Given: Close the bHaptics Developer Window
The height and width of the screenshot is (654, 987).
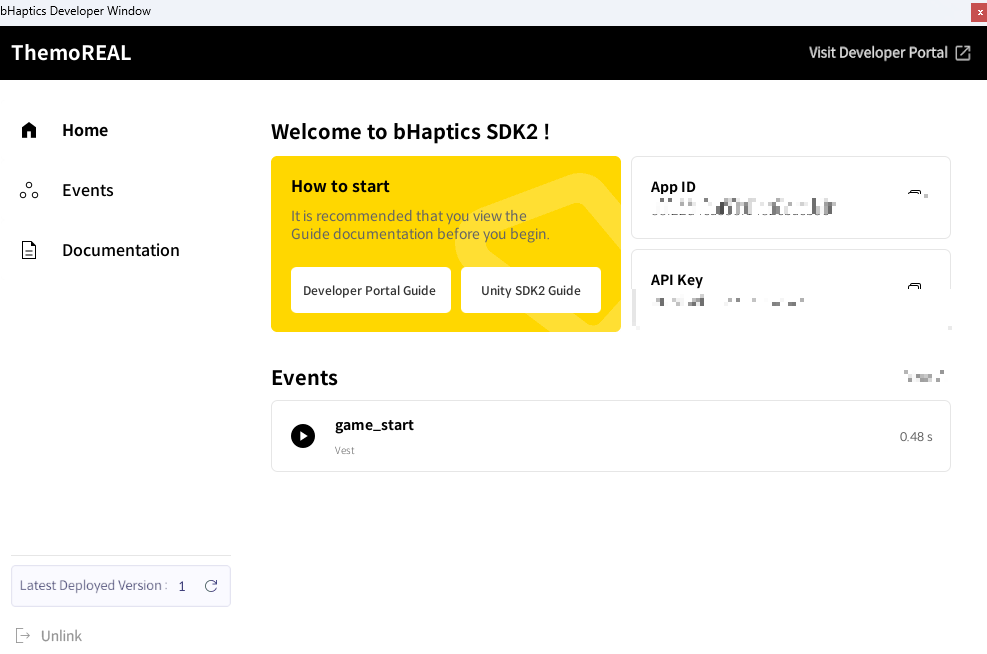Looking at the screenshot, I should (x=979, y=12).
